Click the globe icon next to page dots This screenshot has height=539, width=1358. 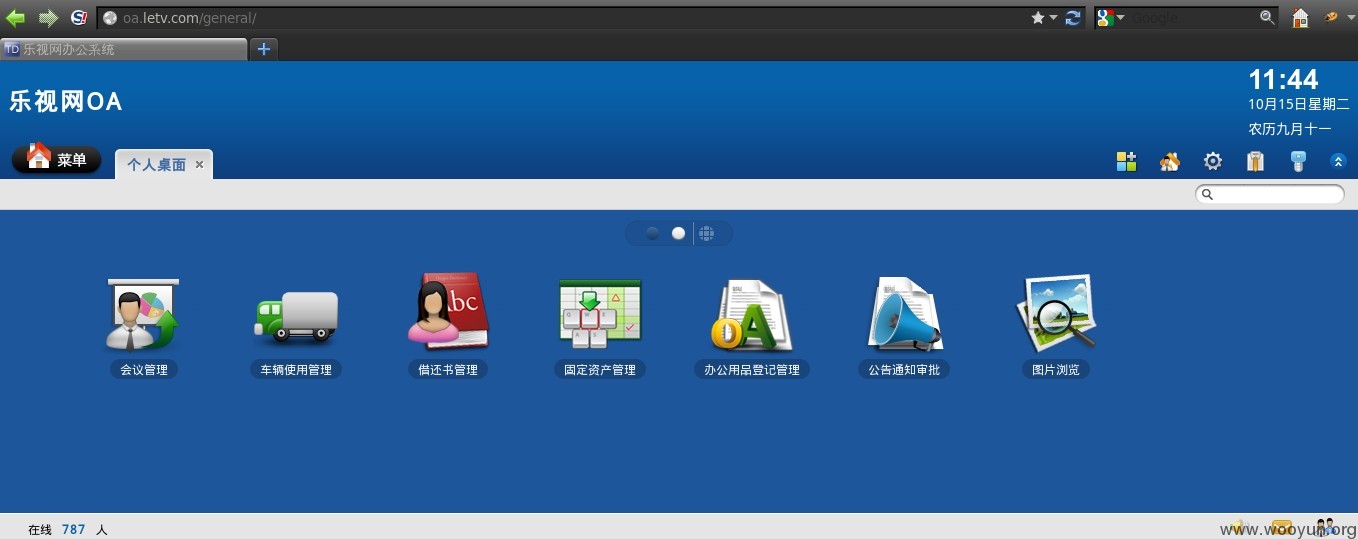[706, 233]
